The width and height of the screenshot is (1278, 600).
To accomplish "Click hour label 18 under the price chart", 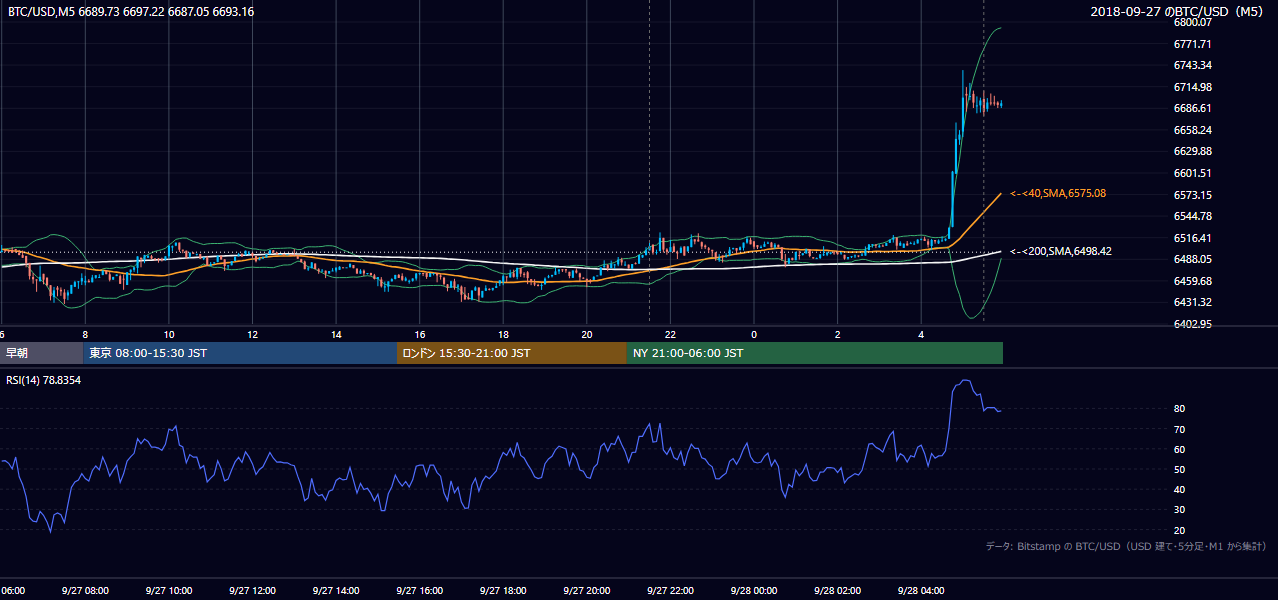I will 503,334.
